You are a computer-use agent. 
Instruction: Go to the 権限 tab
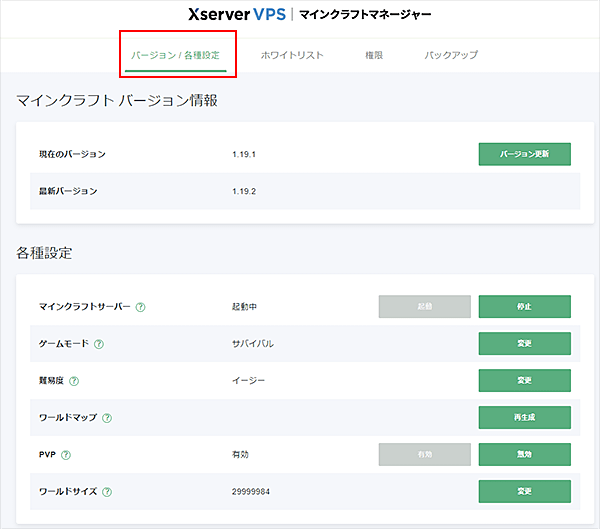click(374, 55)
